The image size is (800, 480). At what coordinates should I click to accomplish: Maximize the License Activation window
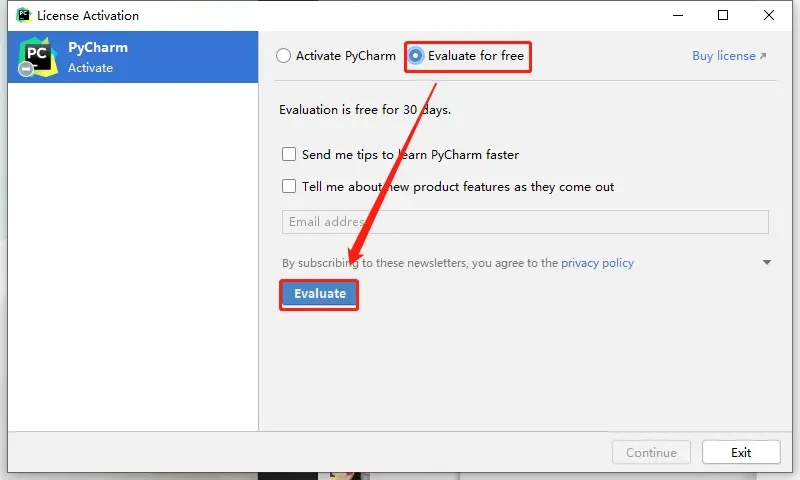coord(723,15)
